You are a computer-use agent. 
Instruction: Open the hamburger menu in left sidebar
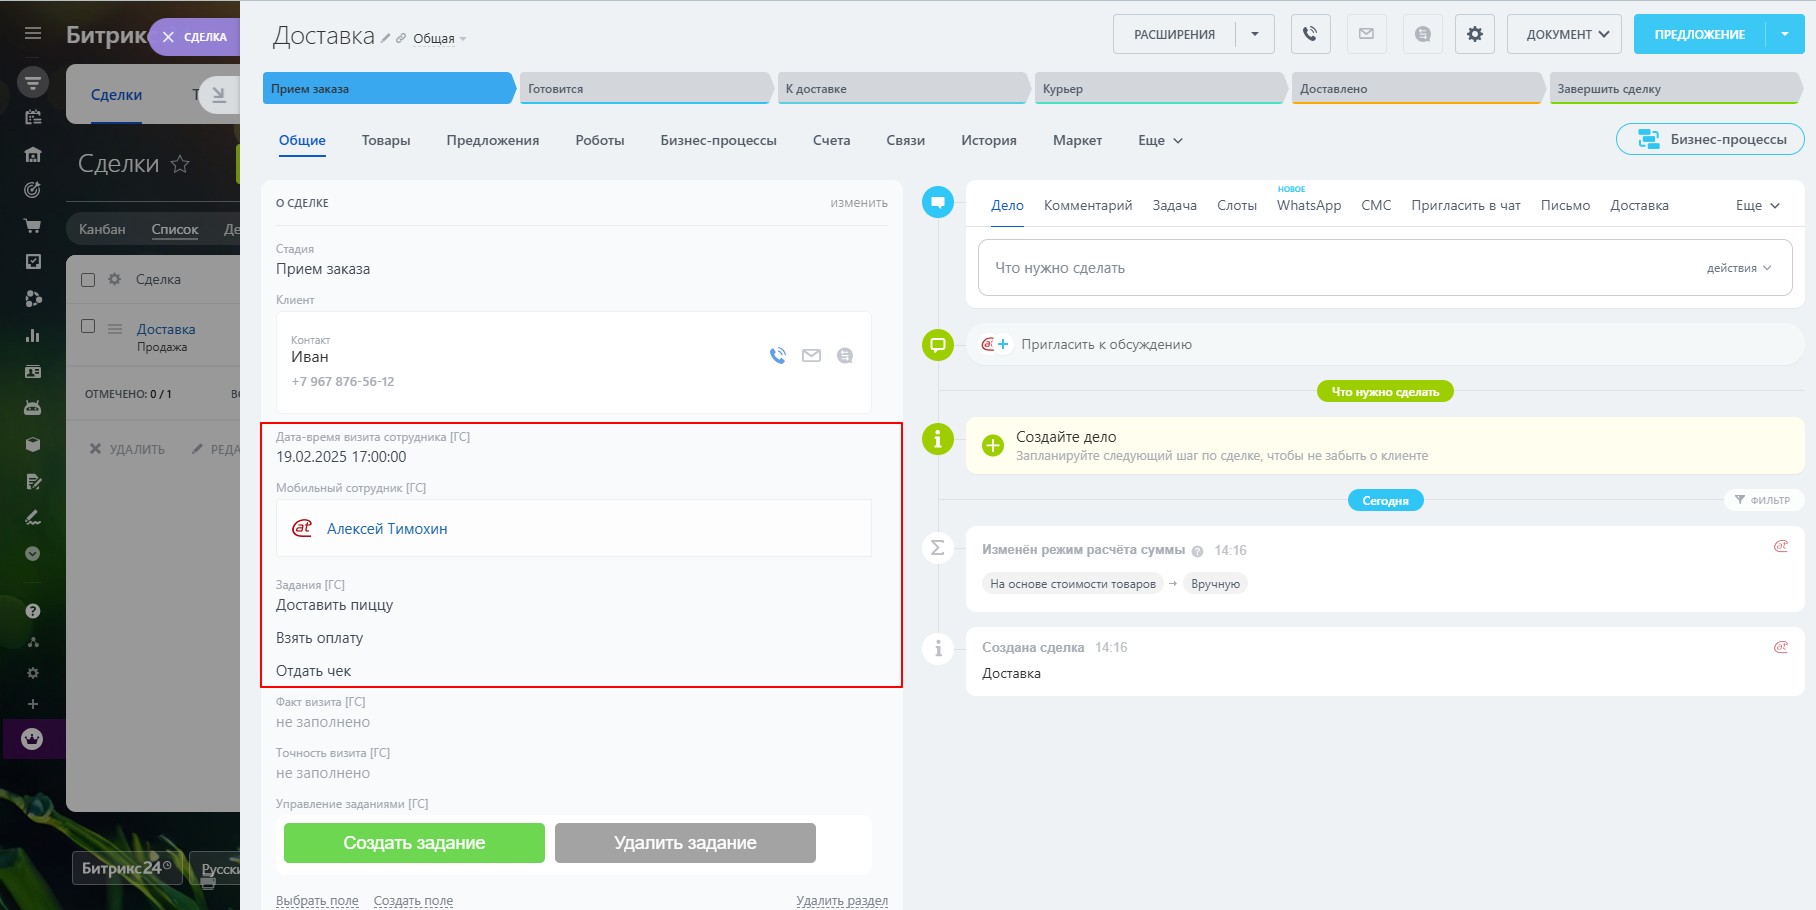pos(33,33)
